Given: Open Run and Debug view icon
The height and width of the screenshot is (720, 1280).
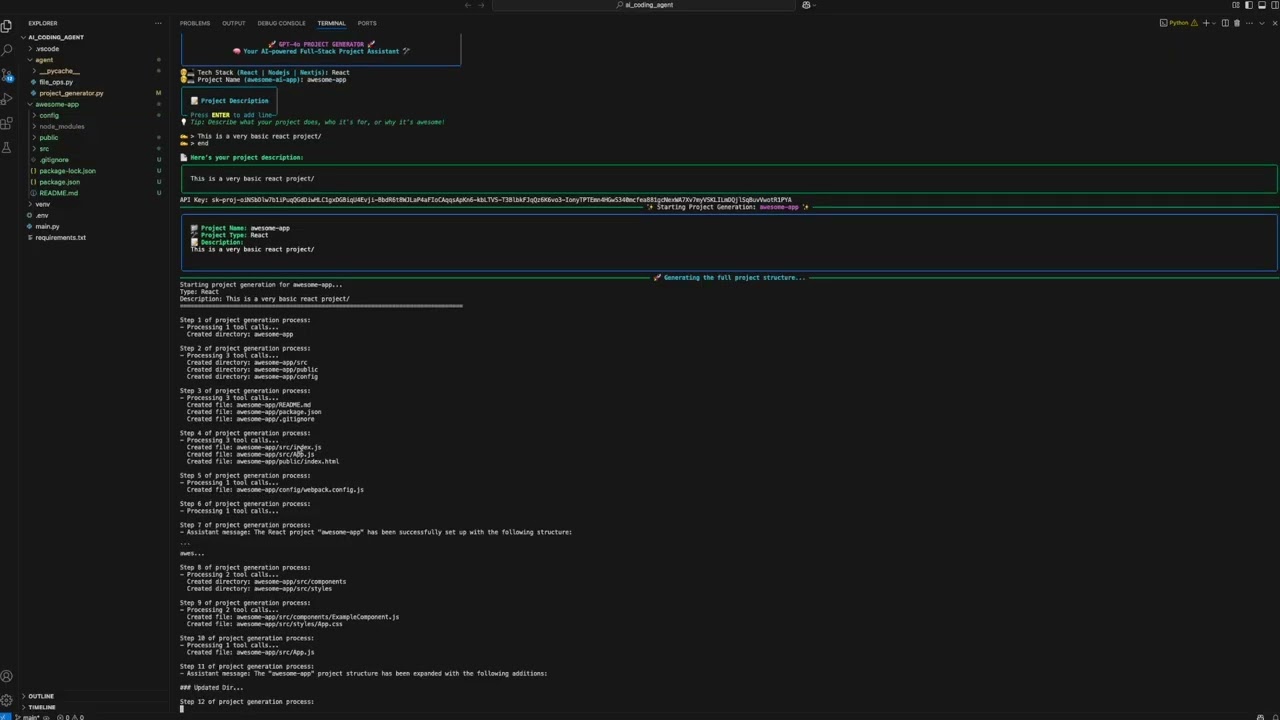Looking at the screenshot, I should click(x=7, y=98).
